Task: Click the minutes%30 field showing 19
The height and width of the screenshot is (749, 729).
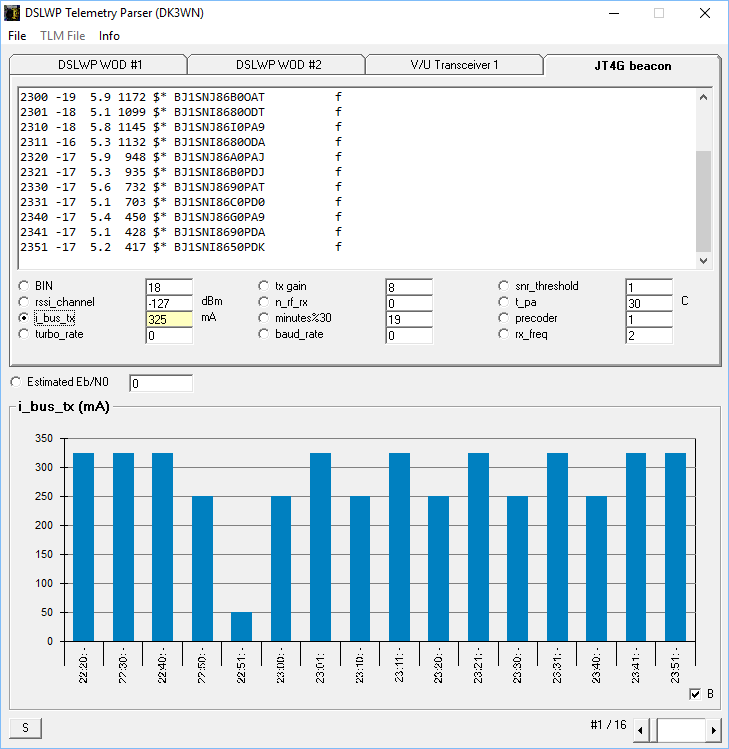Action: 409,319
